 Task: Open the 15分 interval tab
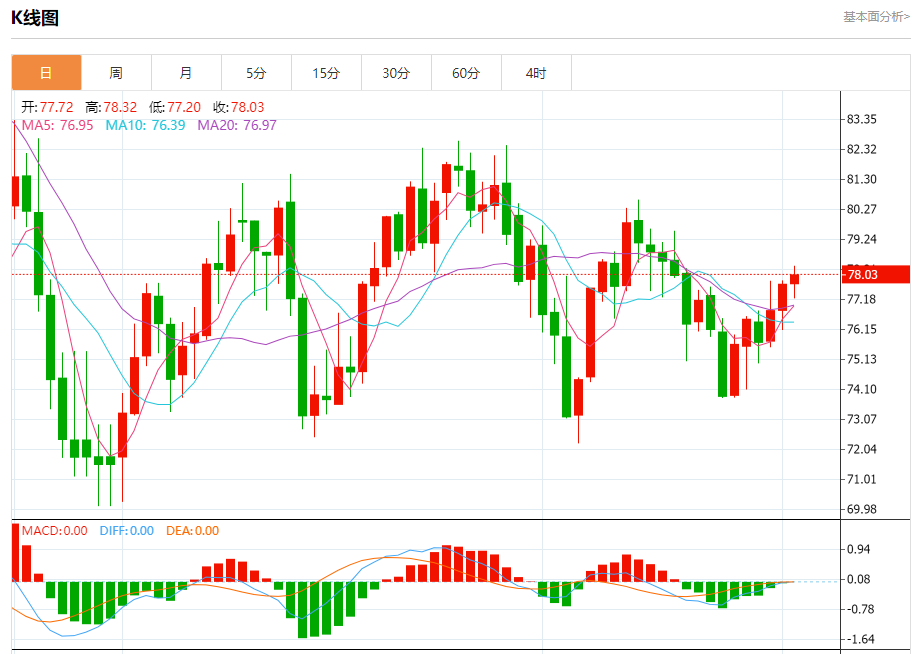pos(327,73)
